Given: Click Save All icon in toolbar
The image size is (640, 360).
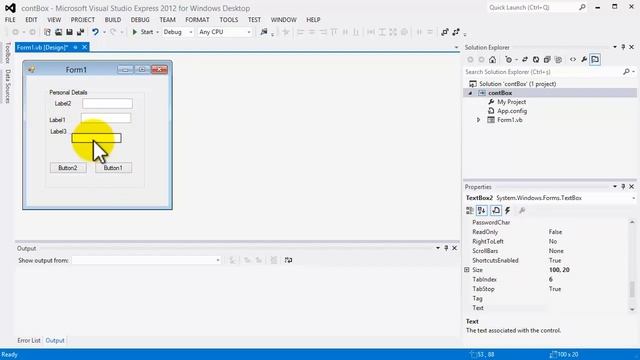Looking at the screenshot, I should 80,32.
